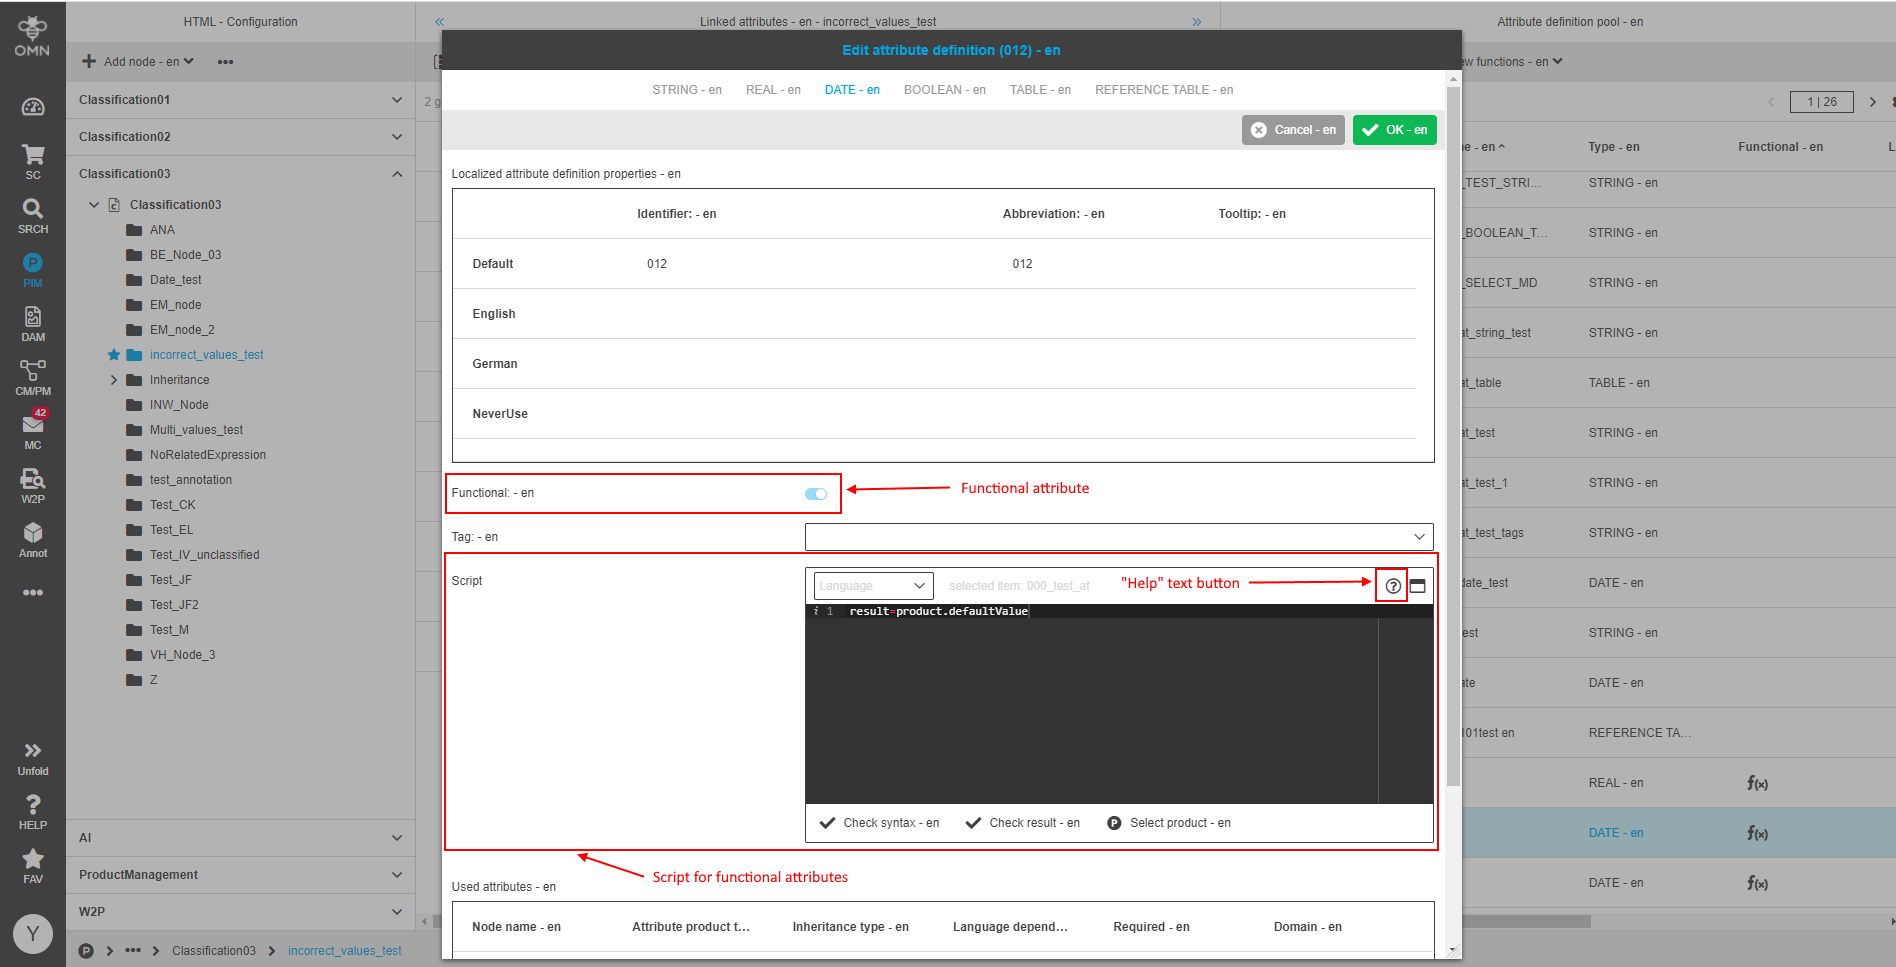Open the SRCH search module
This screenshot has width=1896, height=967.
pos(33,215)
